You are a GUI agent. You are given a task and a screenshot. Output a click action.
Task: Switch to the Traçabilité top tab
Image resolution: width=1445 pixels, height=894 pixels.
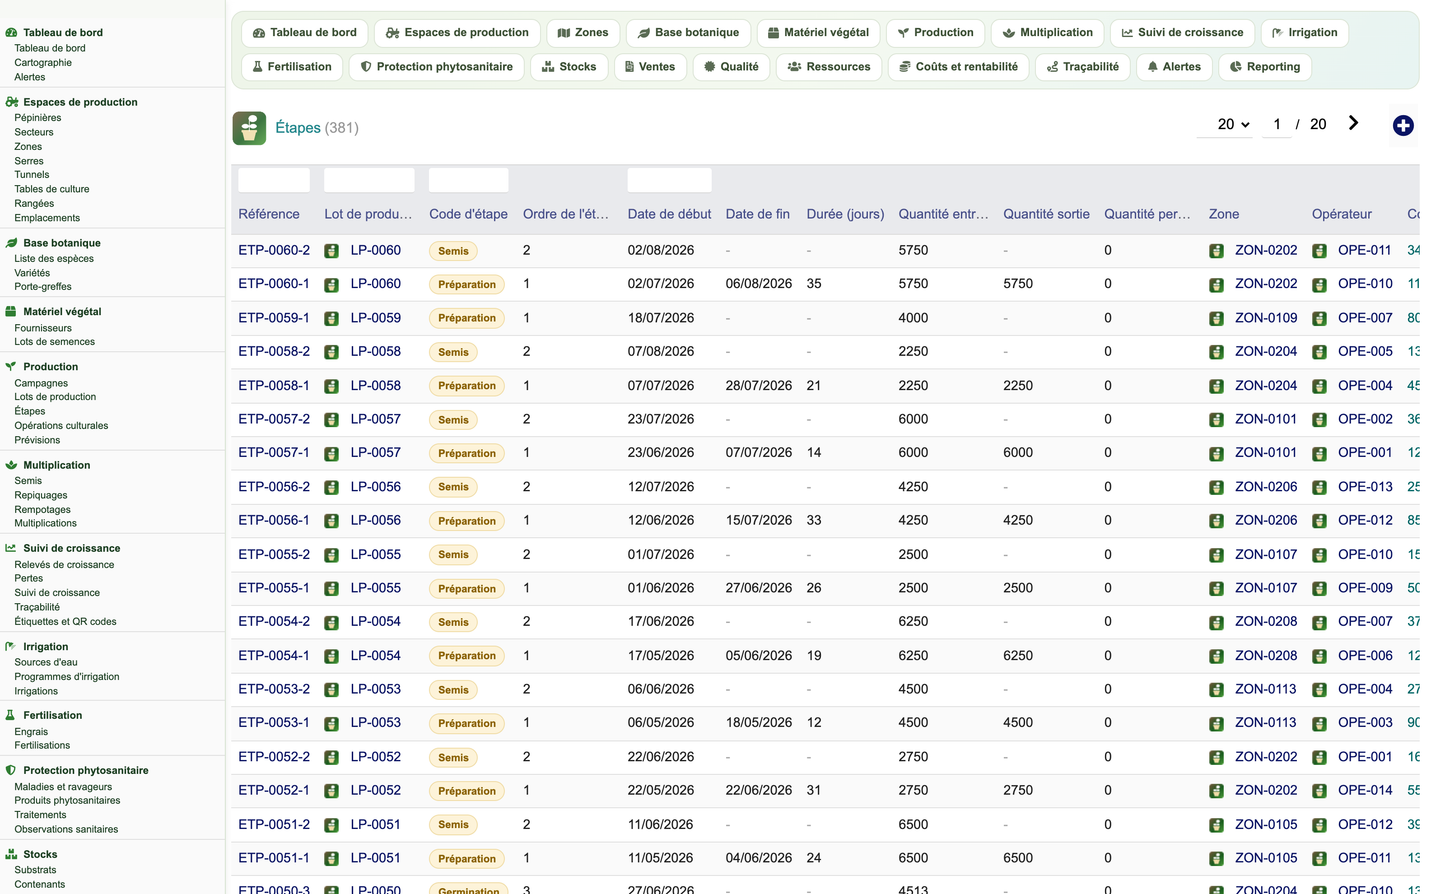pyautogui.click(x=1082, y=67)
